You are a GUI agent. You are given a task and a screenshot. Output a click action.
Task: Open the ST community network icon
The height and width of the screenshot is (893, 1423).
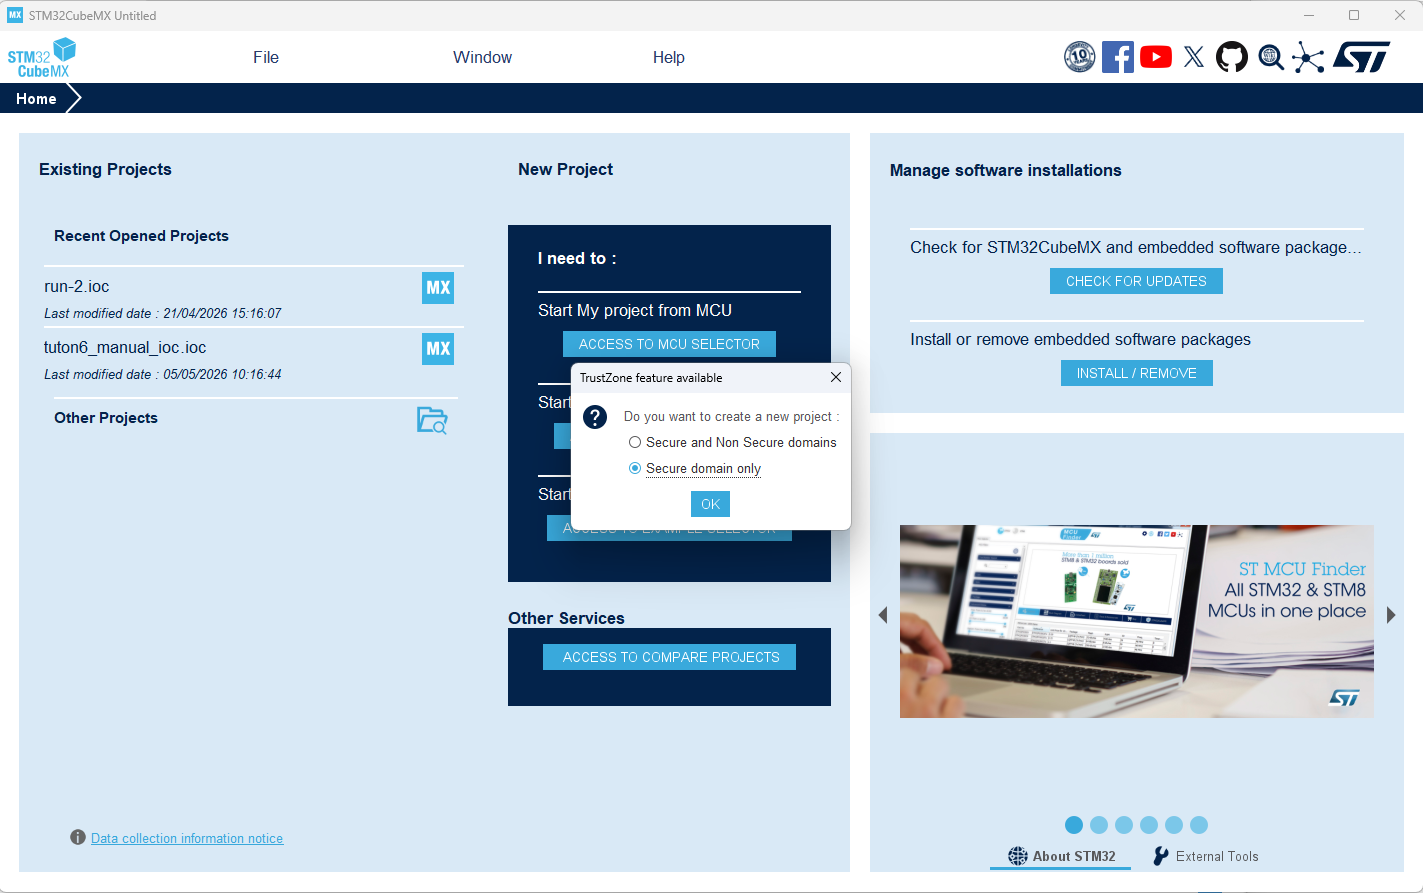(x=1308, y=57)
